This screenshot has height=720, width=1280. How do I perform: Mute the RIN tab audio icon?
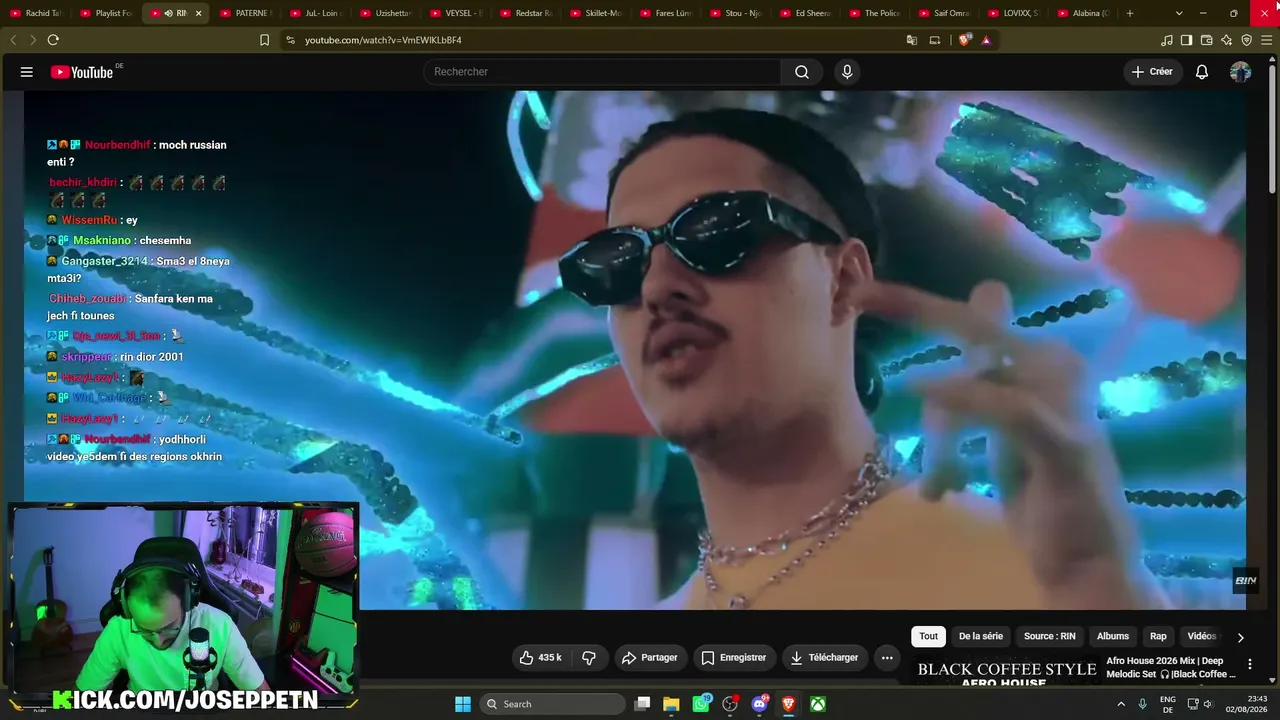tap(168, 13)
